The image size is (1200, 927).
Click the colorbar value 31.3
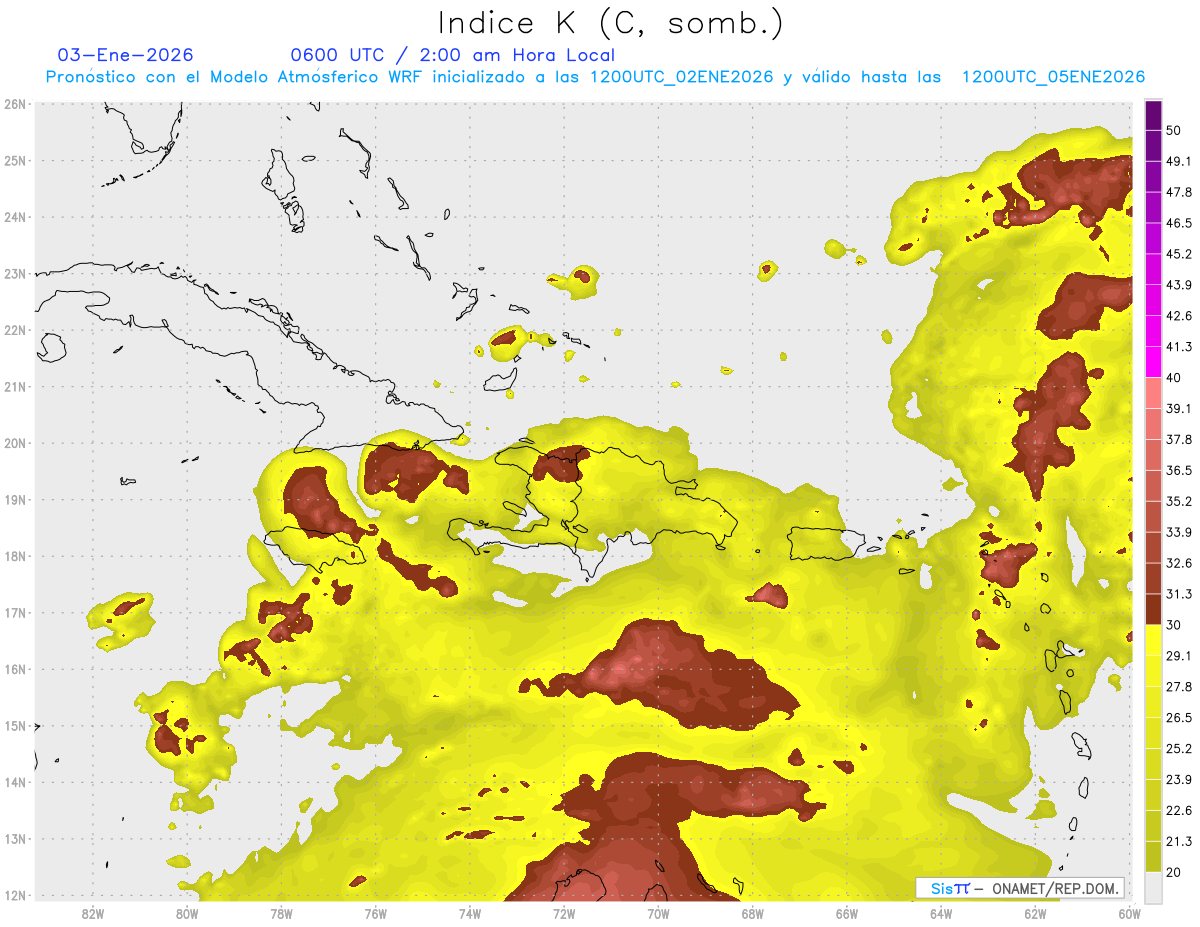pyautogui.click(x=1178, y=594)
